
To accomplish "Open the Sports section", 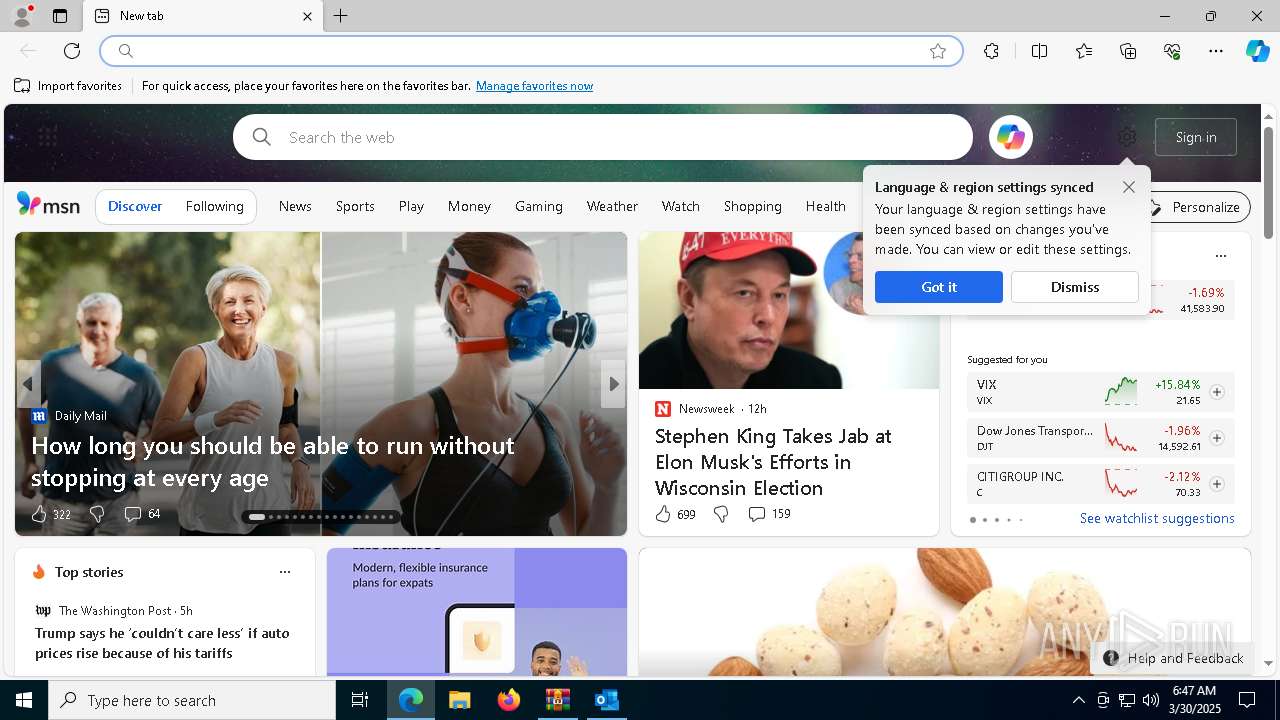I will pyautogui.click(x=355, y=206).
